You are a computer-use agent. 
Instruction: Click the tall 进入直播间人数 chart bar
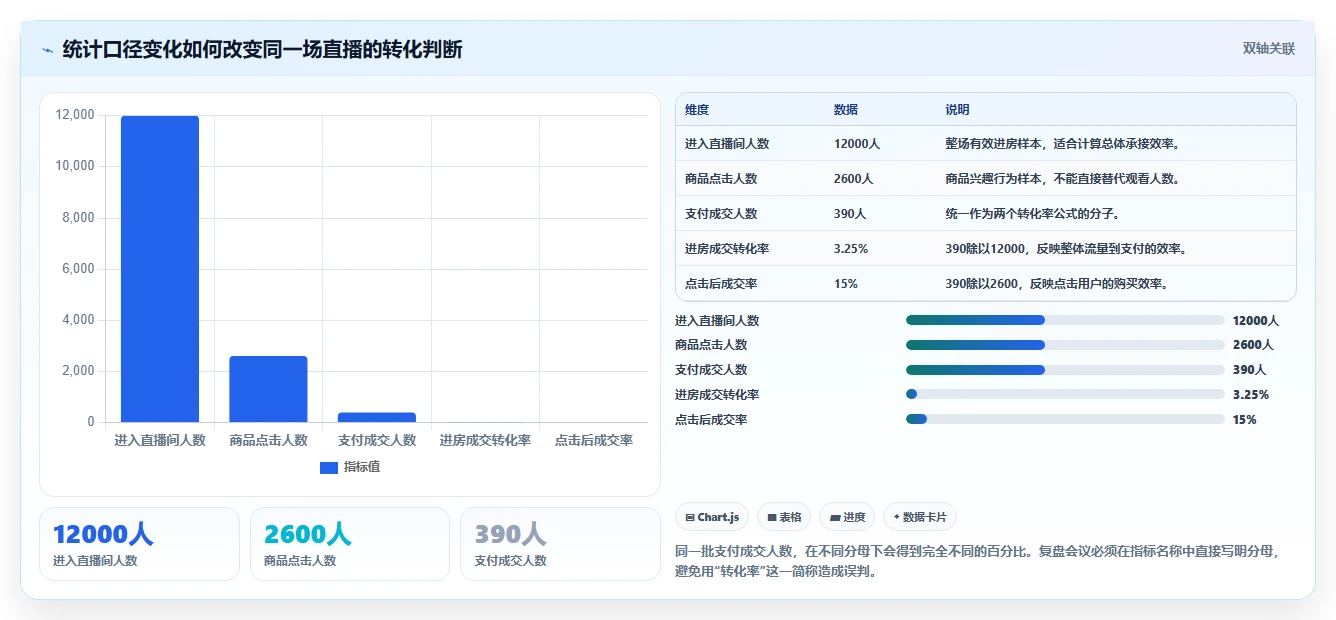160,269
